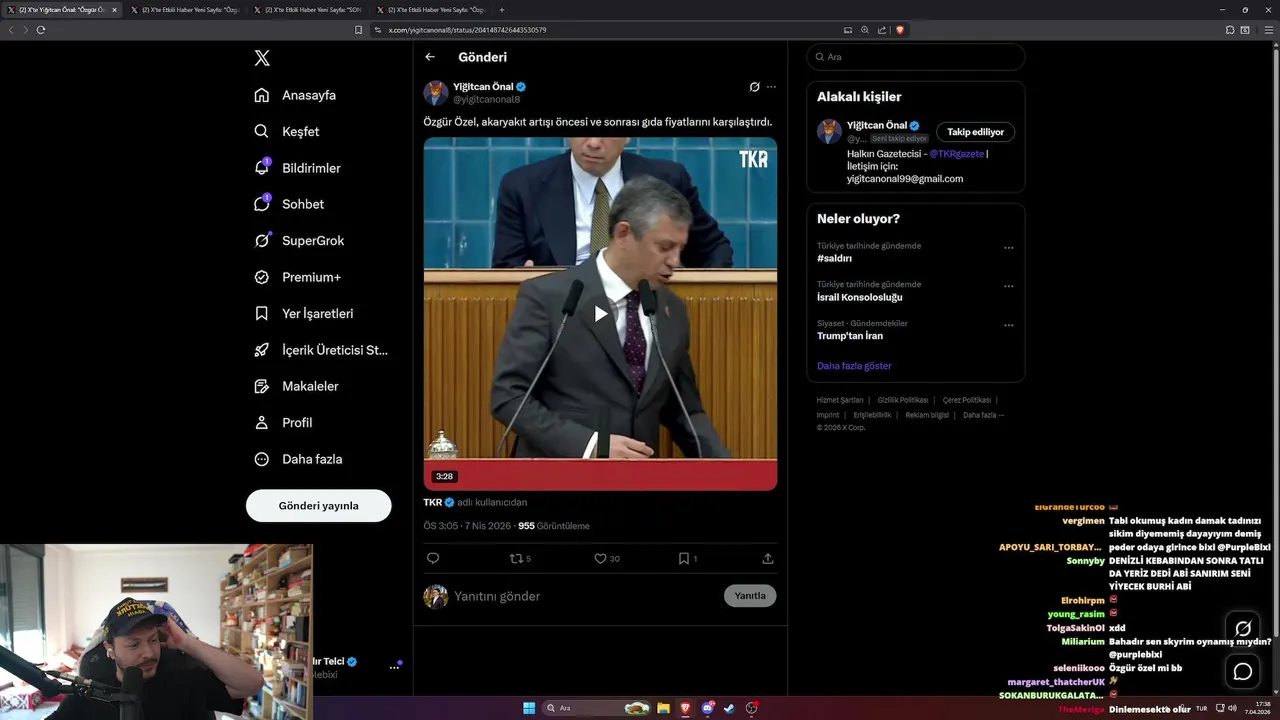Open Trump'tan İran trending topic
Screen dimensions: 1280x720
[850, 336]
